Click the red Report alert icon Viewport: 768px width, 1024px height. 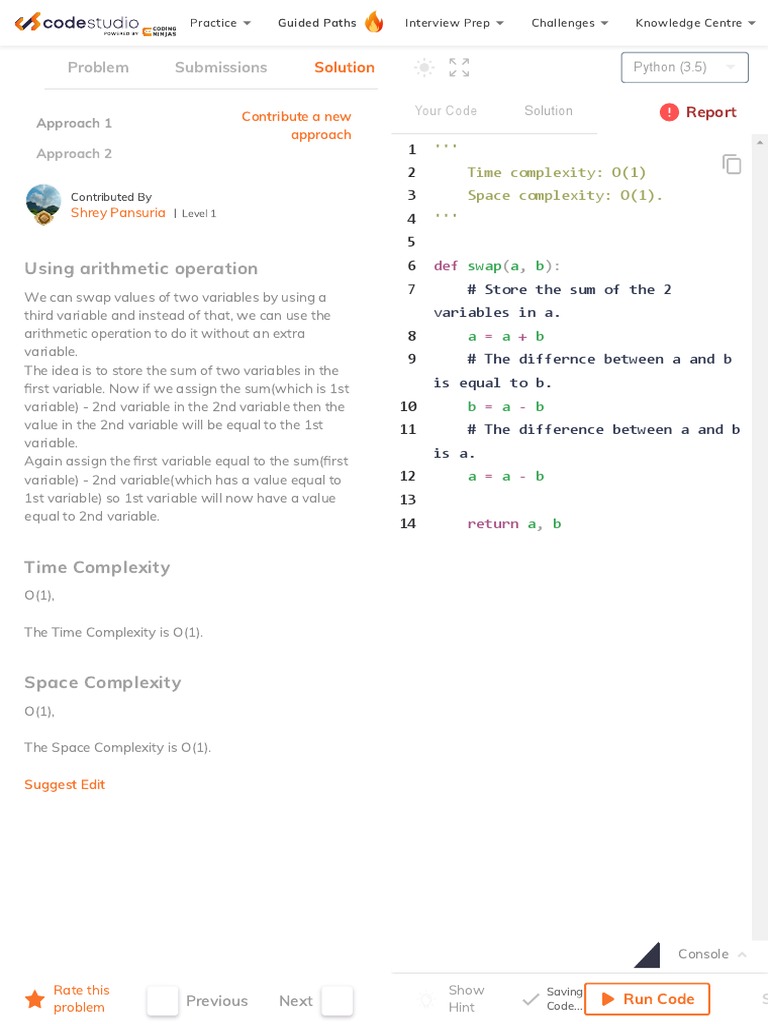[669, 112]
